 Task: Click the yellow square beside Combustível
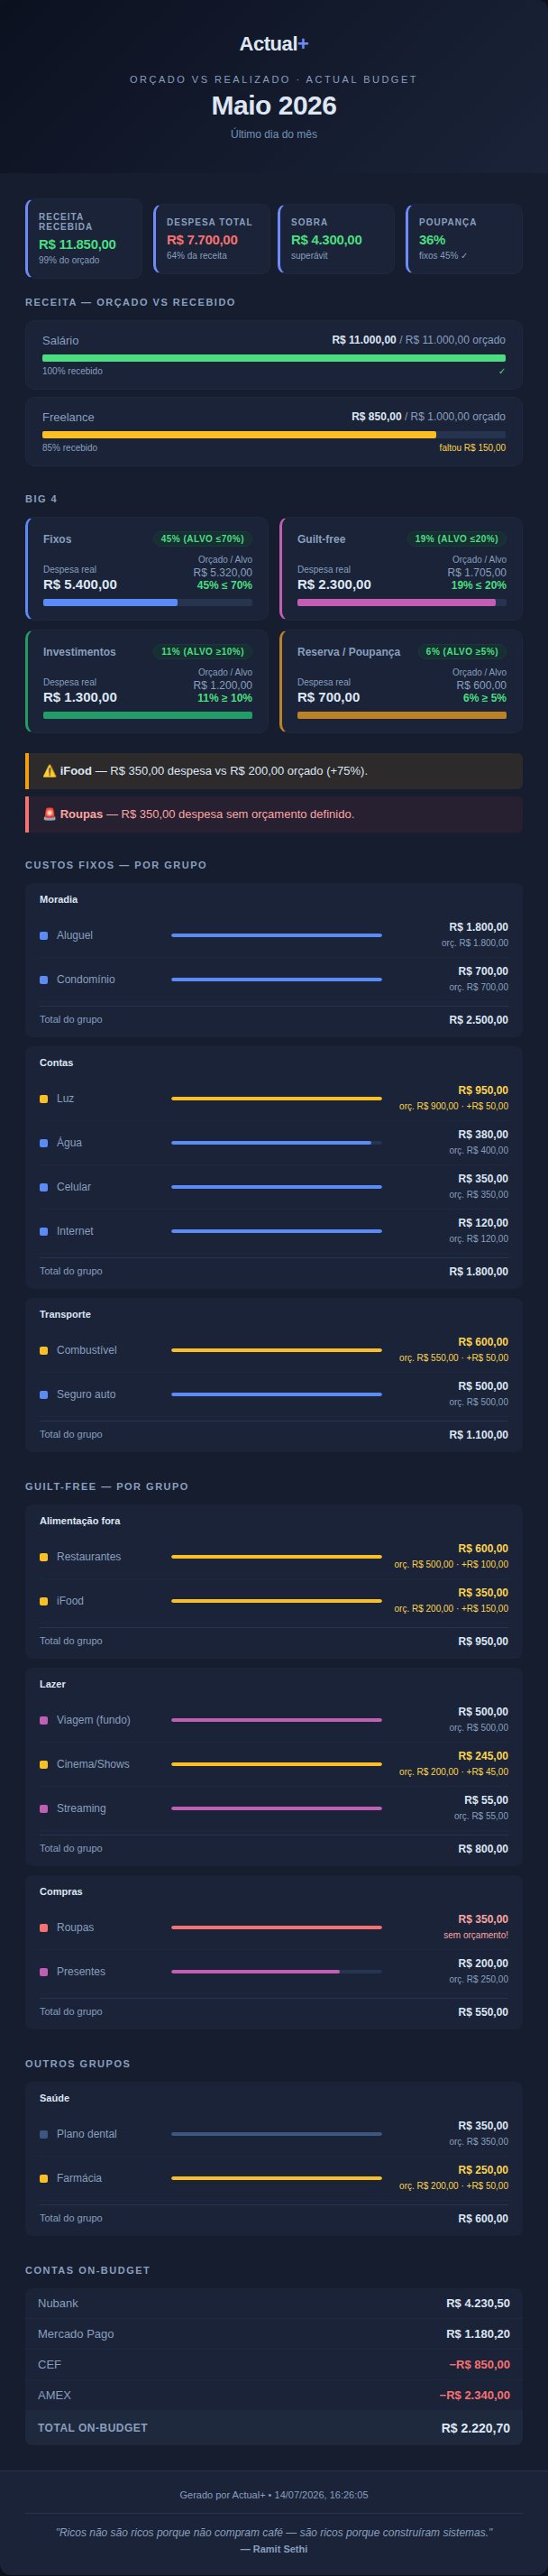(x=43, y=1350)
